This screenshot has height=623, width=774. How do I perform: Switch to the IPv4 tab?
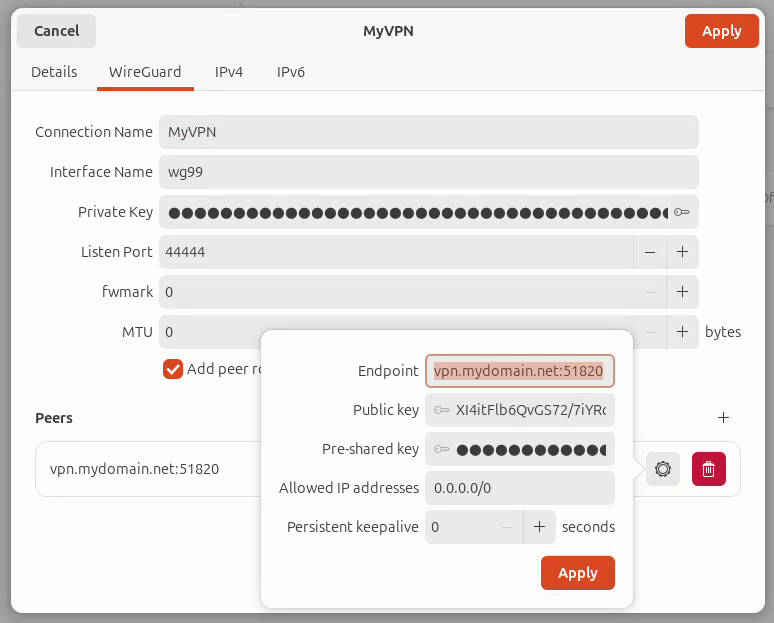click(229, 72)
